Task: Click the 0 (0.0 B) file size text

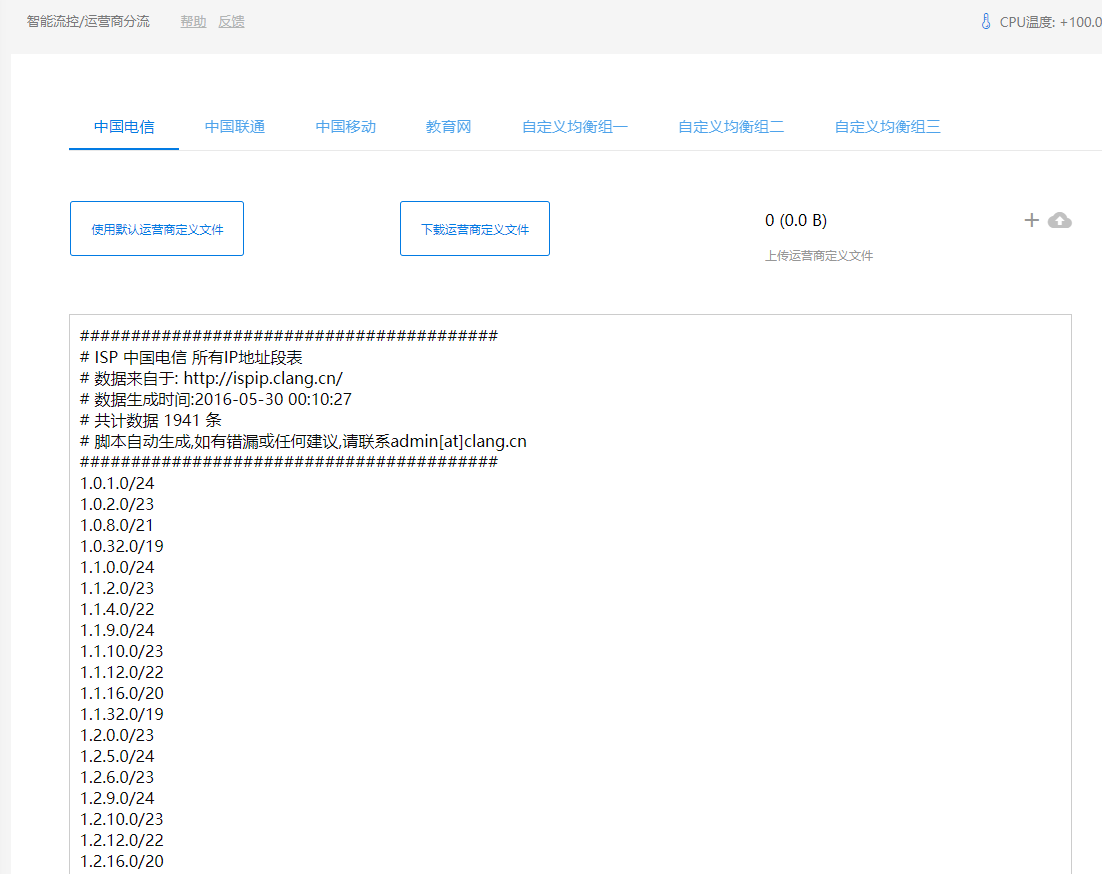Action: point(796,220)
